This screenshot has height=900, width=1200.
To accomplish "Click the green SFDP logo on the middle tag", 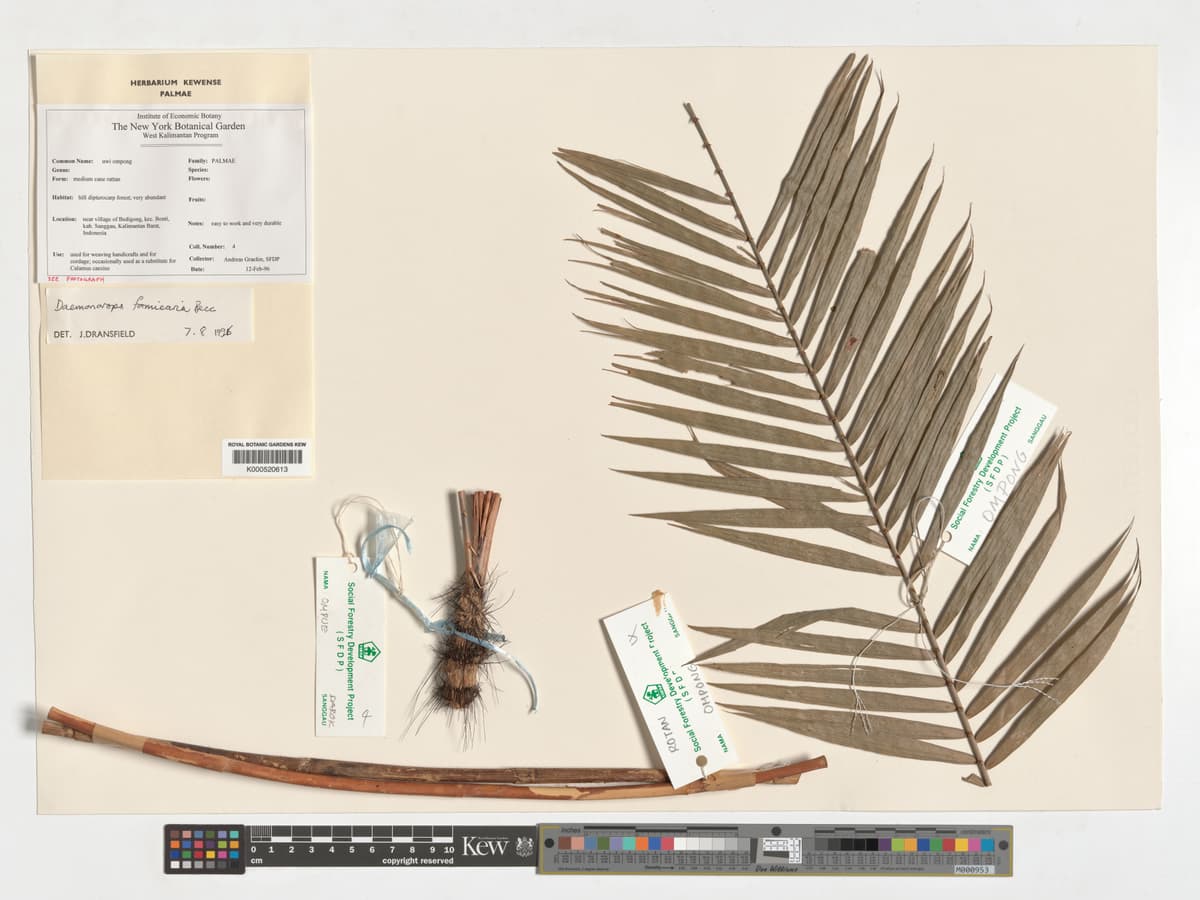I will tap(655, 693).
